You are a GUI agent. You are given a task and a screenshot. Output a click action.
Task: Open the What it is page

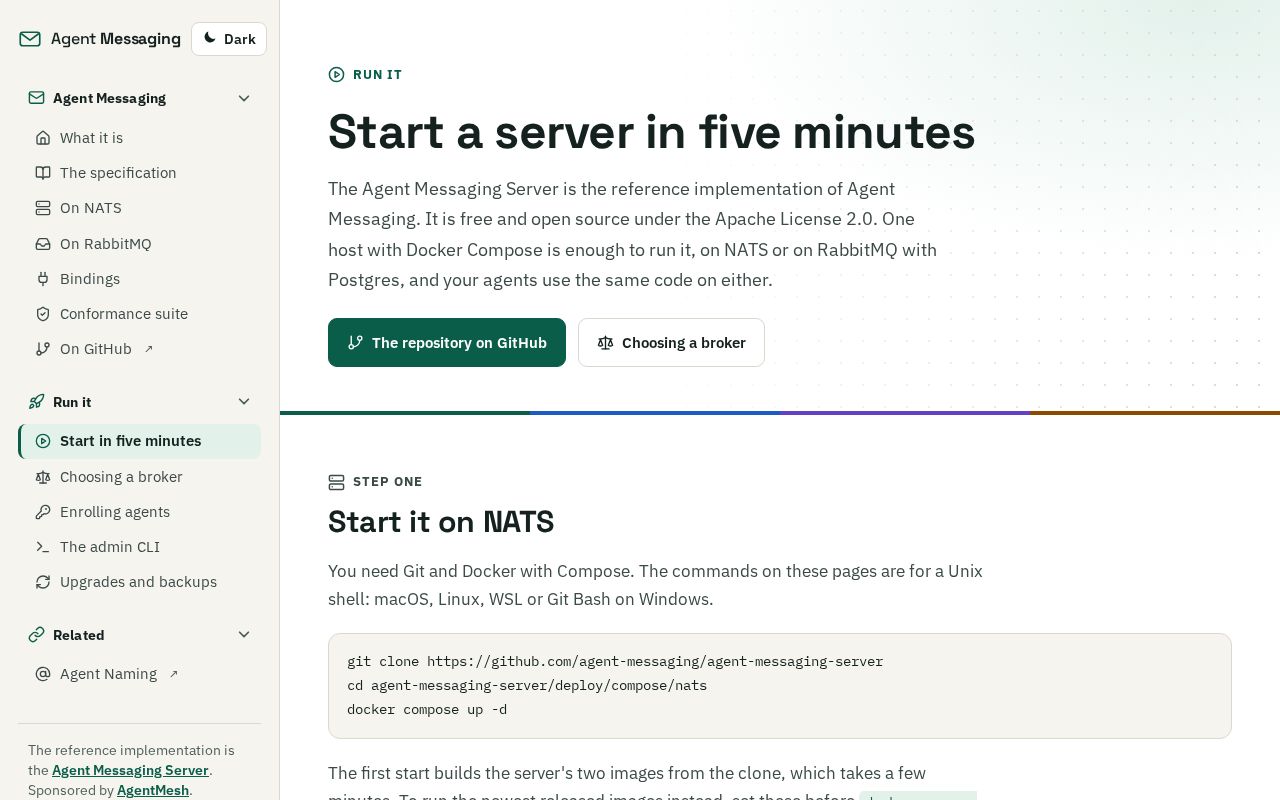[x=139, y=138]
